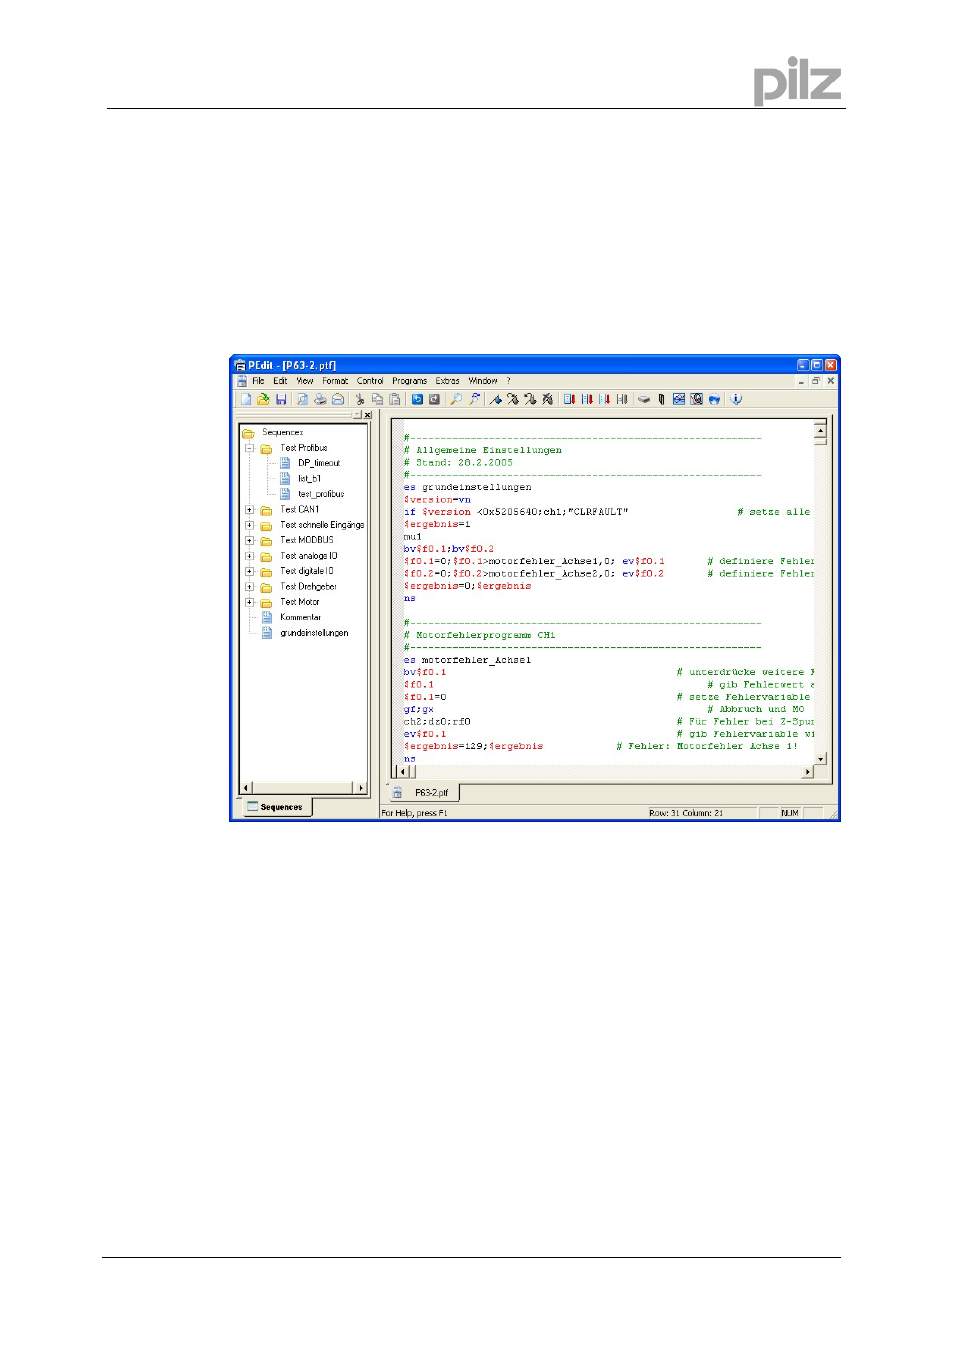Image resolution: width=954 pixels, height=1350 pixels.
Task: Select the Sequences root folder
Action: tap(282, 433)
